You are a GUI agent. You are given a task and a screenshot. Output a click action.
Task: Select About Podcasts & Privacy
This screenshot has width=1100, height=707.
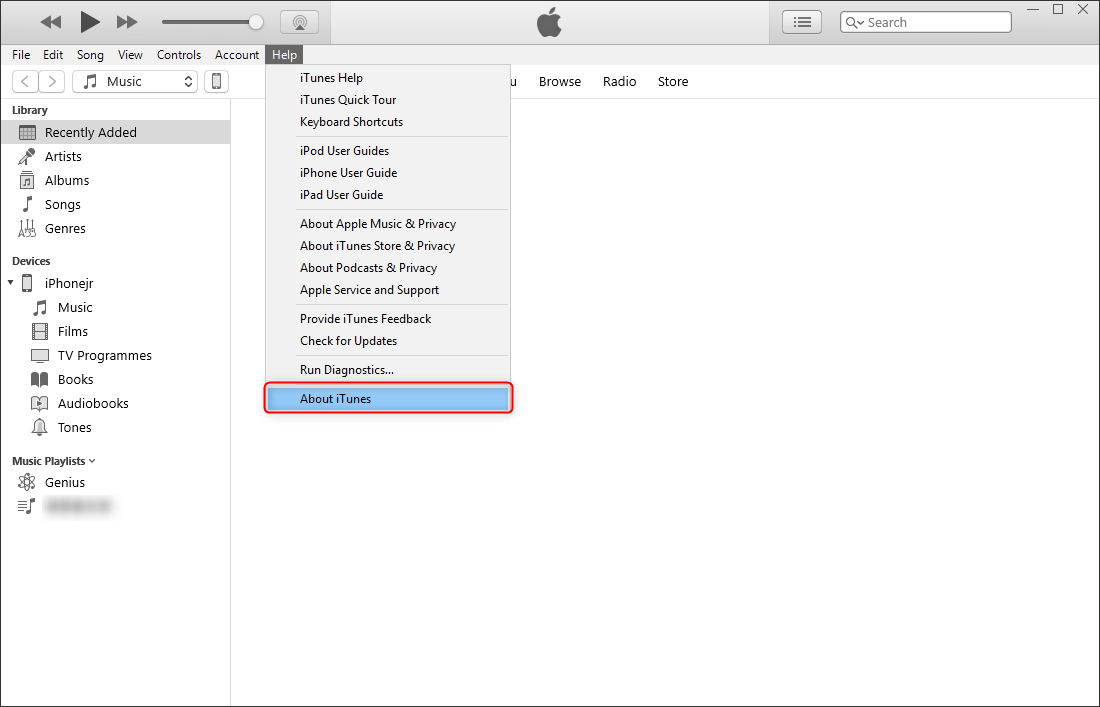387,268
